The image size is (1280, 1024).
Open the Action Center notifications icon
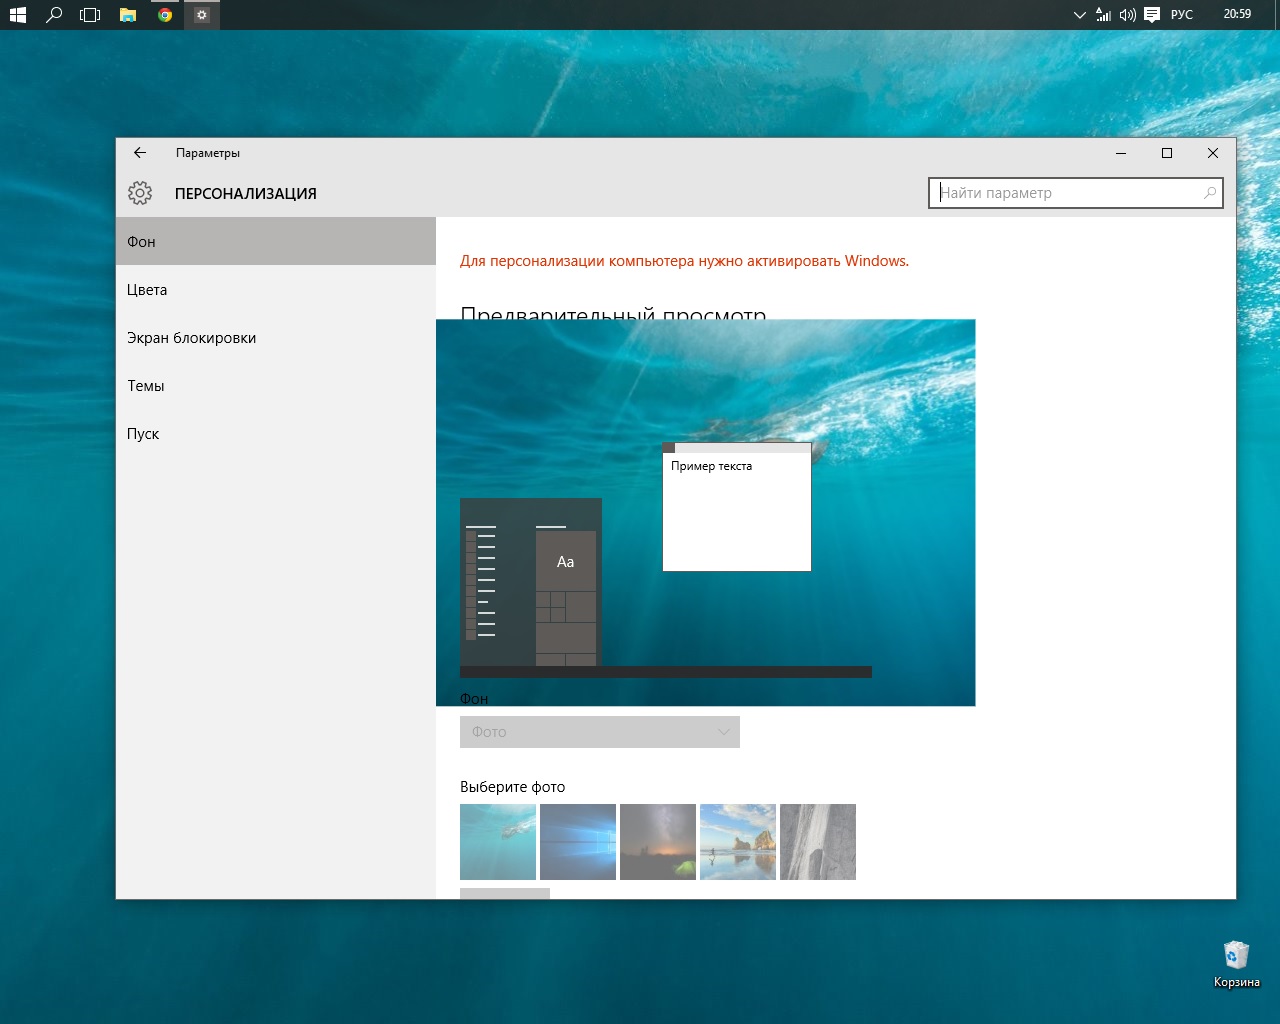(1152, 15)
